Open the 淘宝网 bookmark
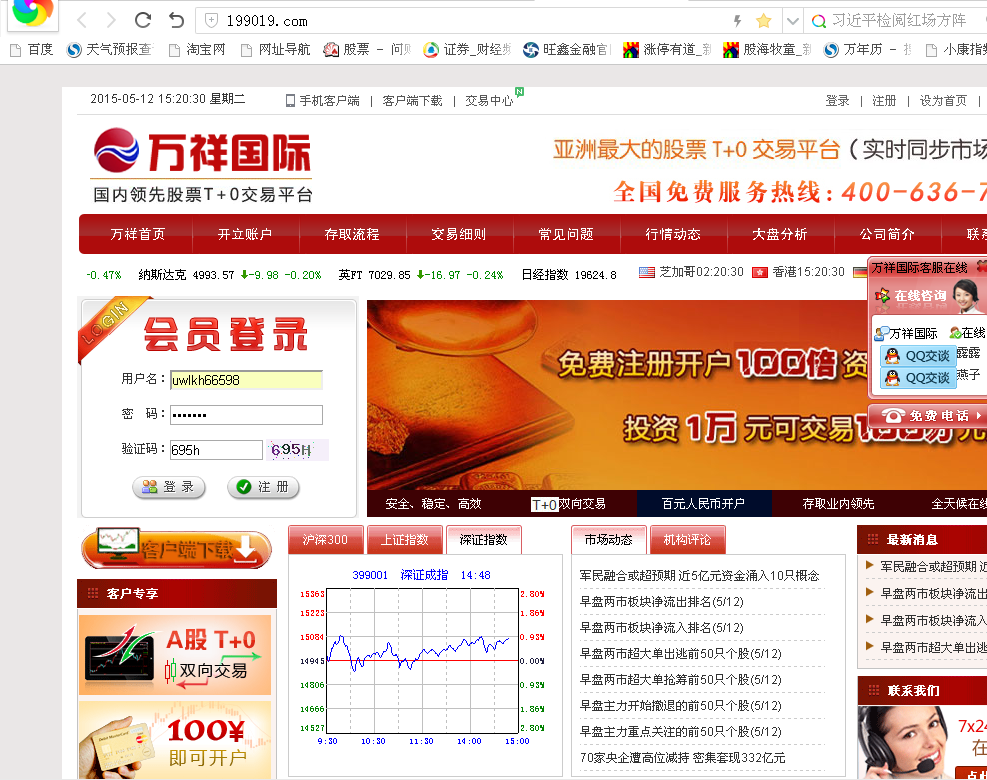The image size is (987, 780). [x=197, y=49]
